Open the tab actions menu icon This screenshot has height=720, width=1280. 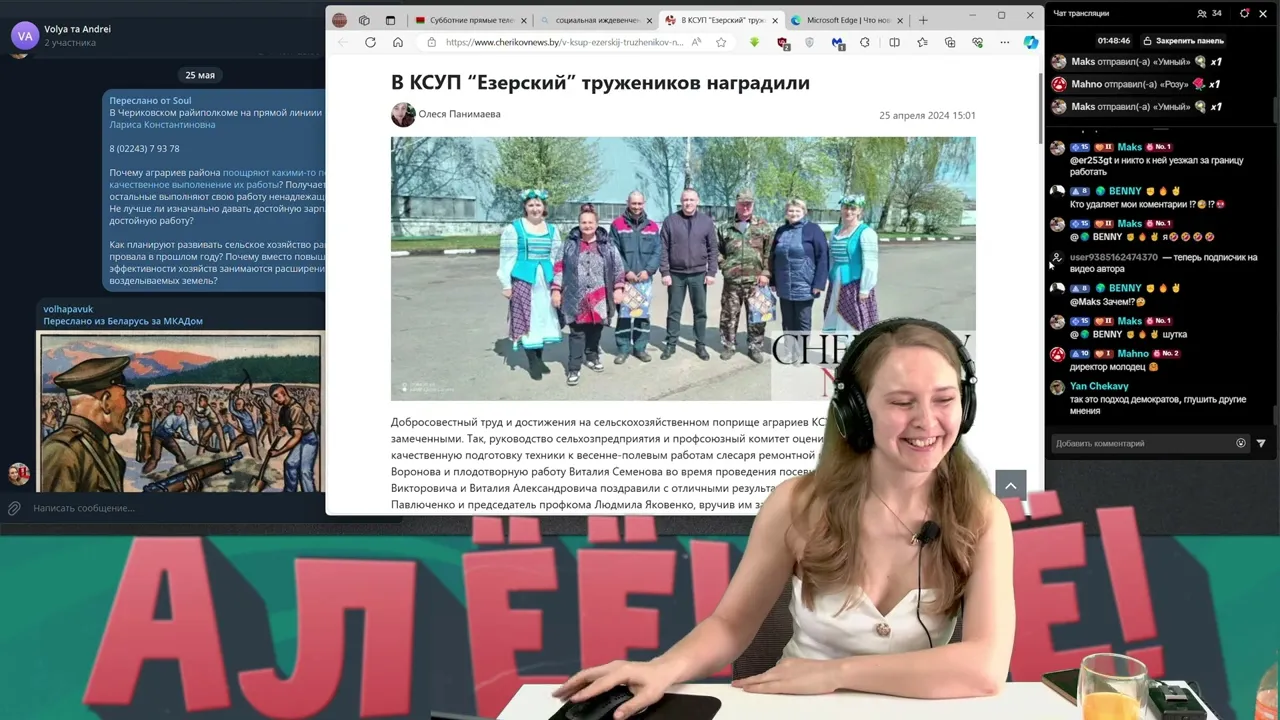pyautogui.click(x=390, y=20)
